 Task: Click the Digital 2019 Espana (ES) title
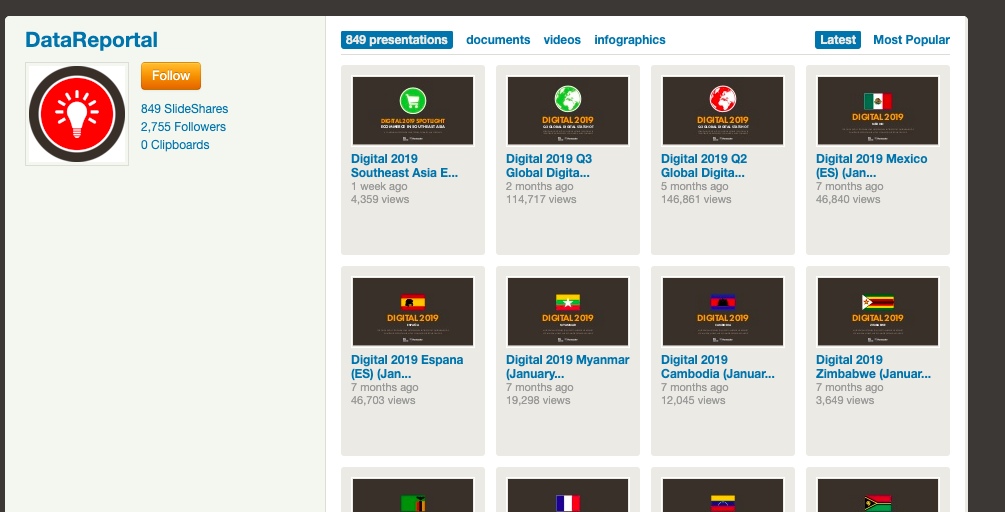pyautogui.click(x=407, y=367)
